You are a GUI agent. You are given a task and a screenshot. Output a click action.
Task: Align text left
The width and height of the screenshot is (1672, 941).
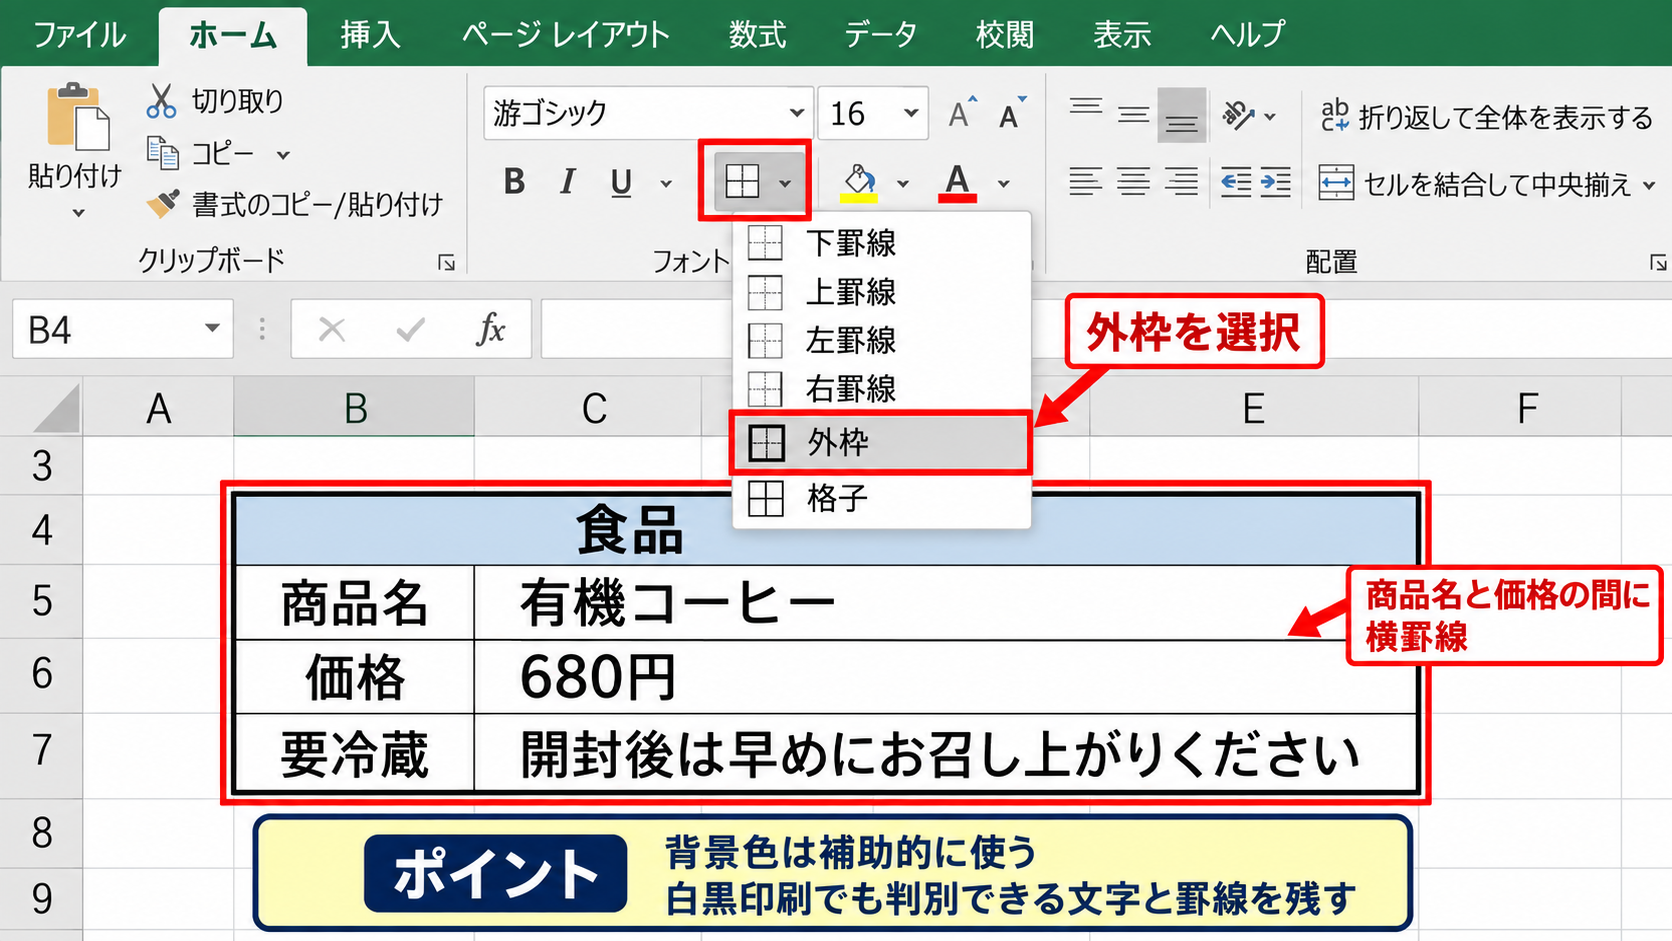pyautogui.click(x=1085, y=182)
